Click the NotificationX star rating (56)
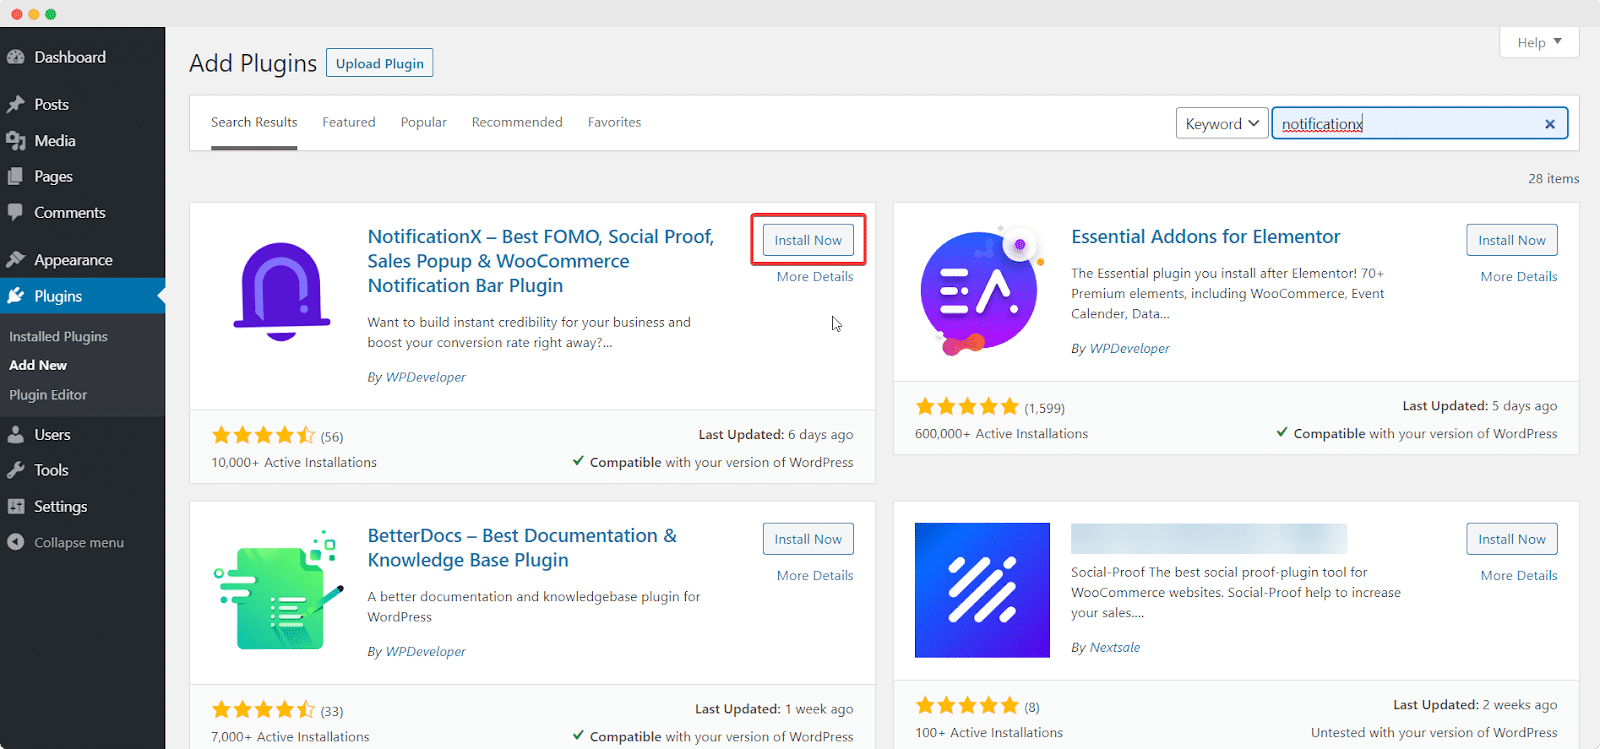Image resolution: width=1600 pixels, height=749 pixels. 264,435
